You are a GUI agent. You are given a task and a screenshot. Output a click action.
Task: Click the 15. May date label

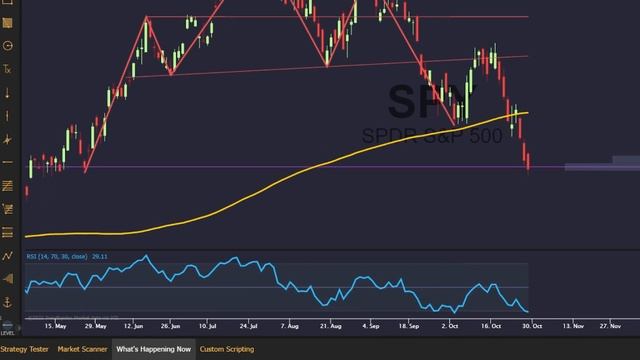pyautogui.click(x=56, y=326)
